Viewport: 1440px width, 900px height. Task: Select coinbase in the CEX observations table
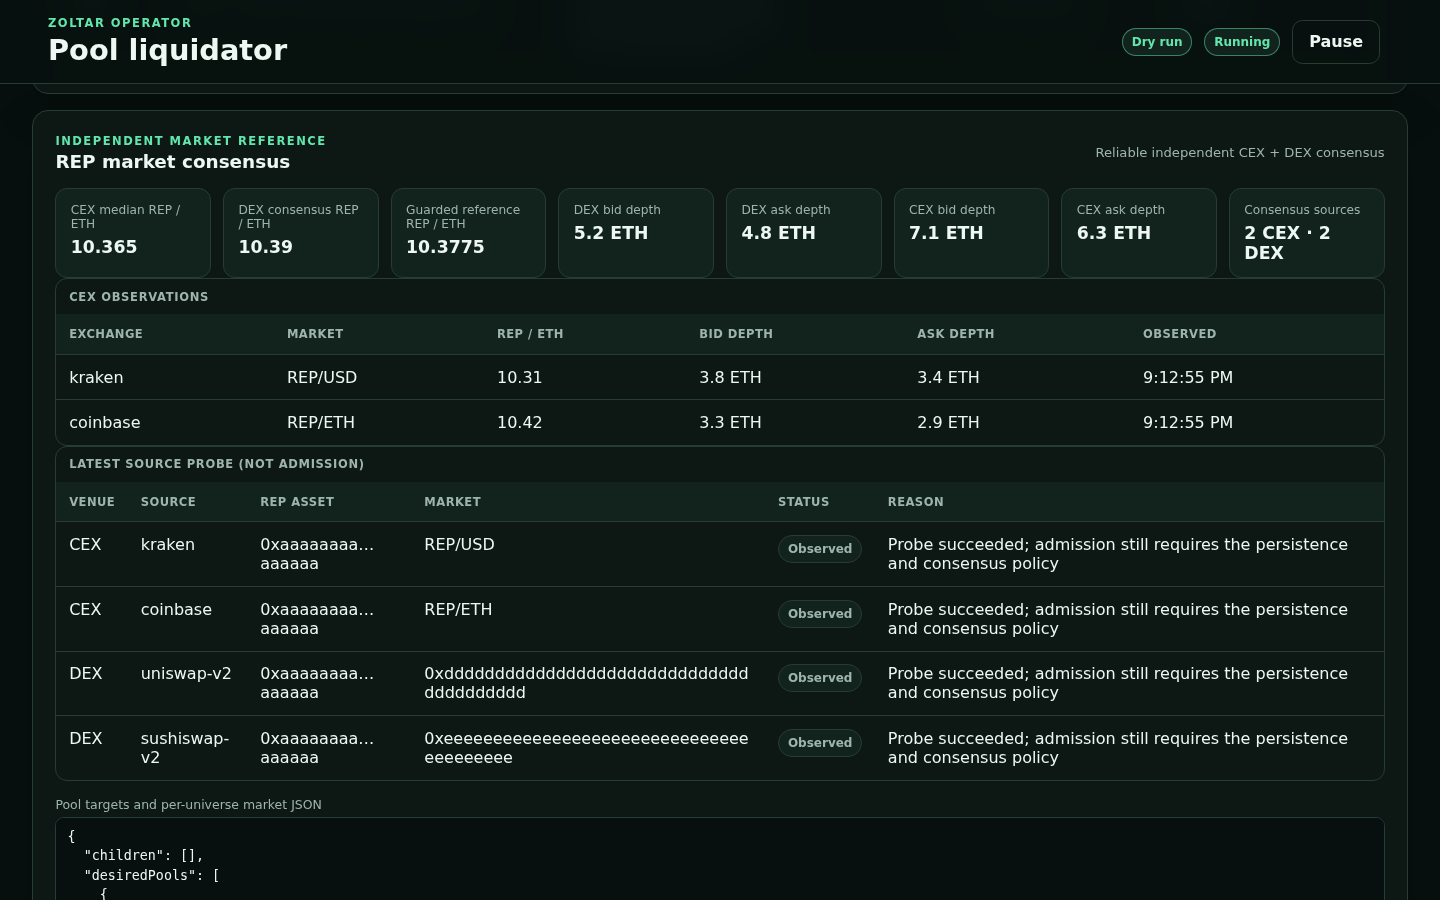coord(105,423)
